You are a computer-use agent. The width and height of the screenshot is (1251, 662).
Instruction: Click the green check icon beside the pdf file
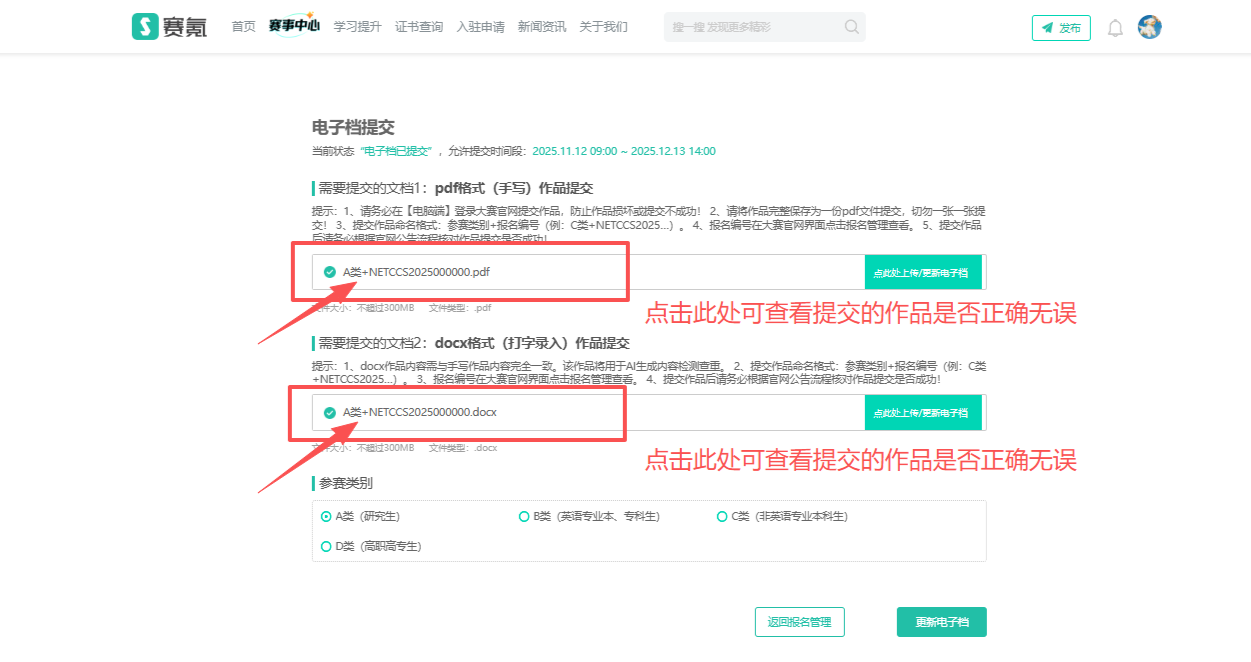(x=330, y=272)
